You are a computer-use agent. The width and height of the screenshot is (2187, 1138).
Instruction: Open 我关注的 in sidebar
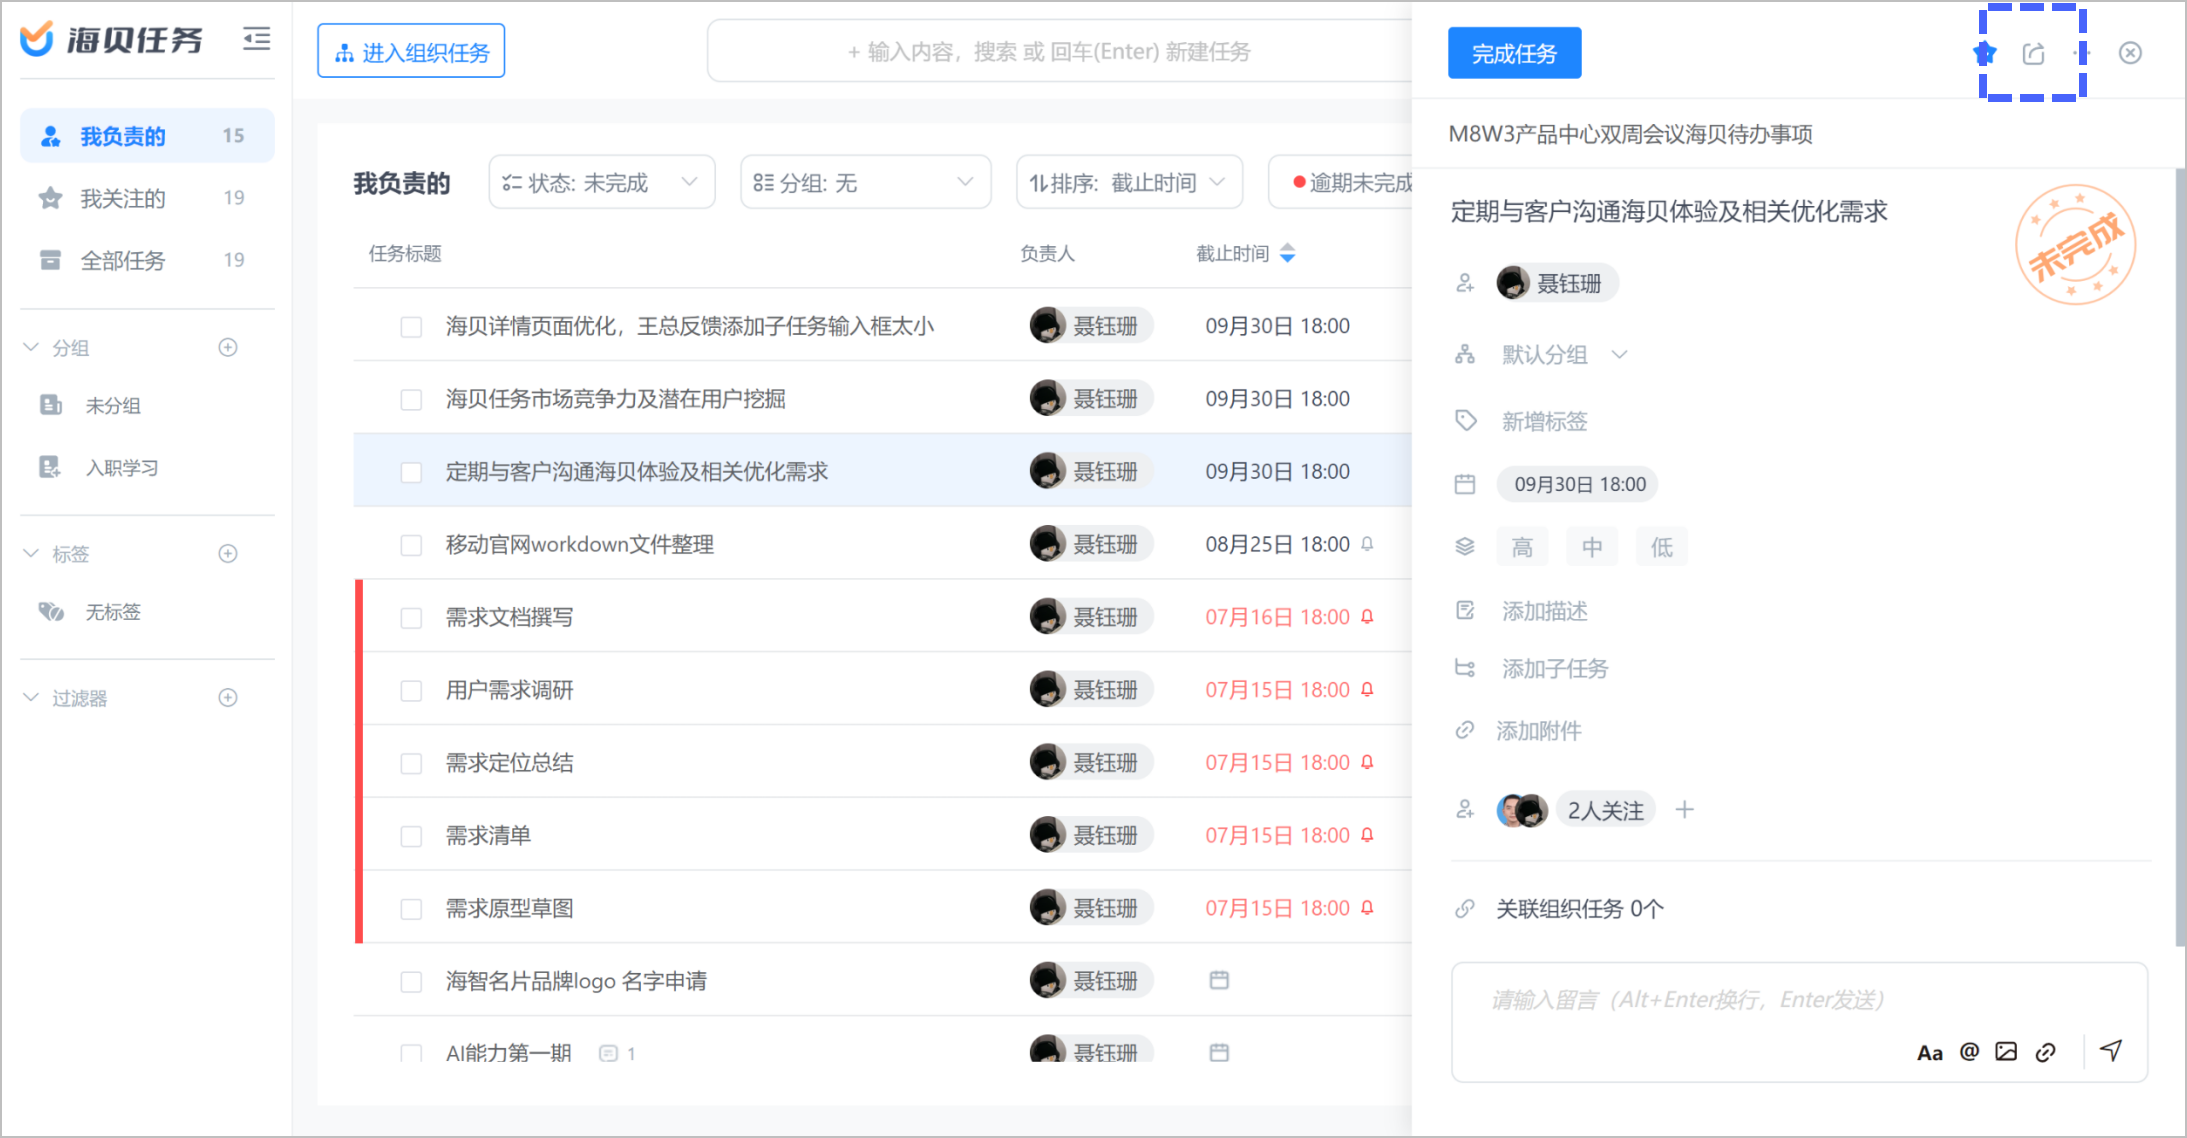[x=147, y=198]
